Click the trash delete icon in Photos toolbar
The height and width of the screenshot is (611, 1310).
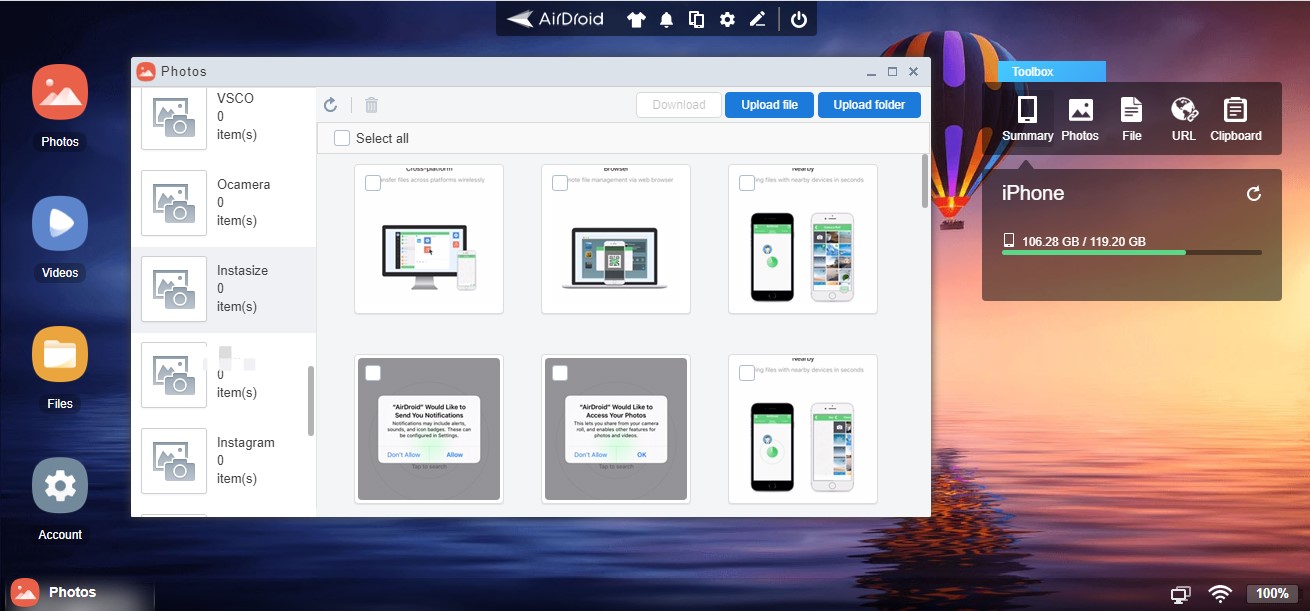click(x=371, y=105)
